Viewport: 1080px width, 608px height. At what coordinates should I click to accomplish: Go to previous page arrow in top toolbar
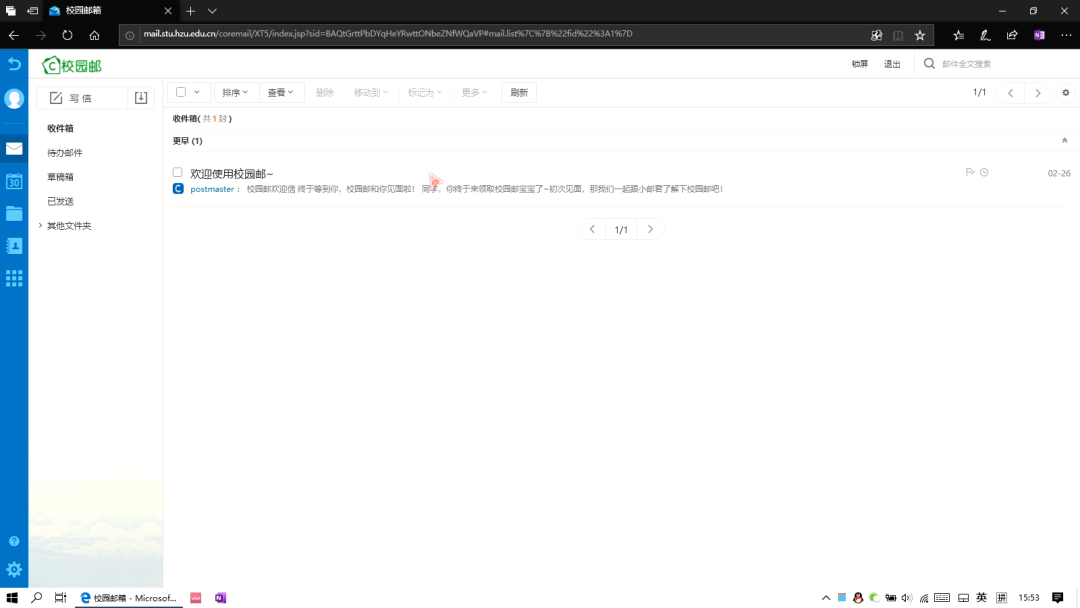tap(1010, 93)
